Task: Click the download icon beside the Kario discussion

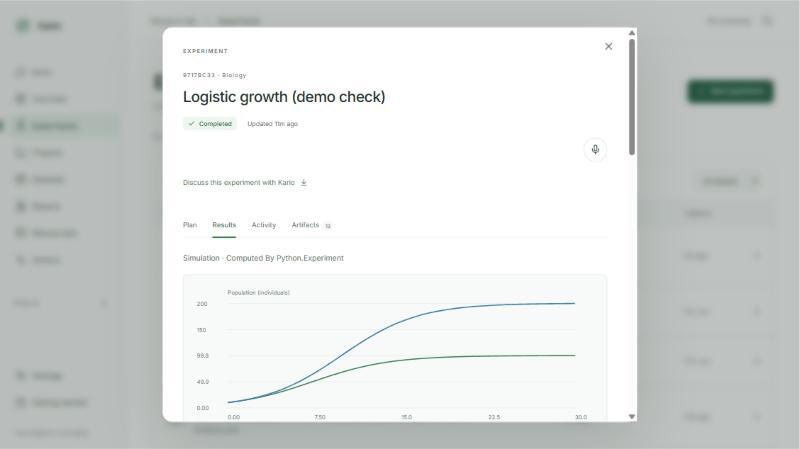Action: tap(304, 183)
